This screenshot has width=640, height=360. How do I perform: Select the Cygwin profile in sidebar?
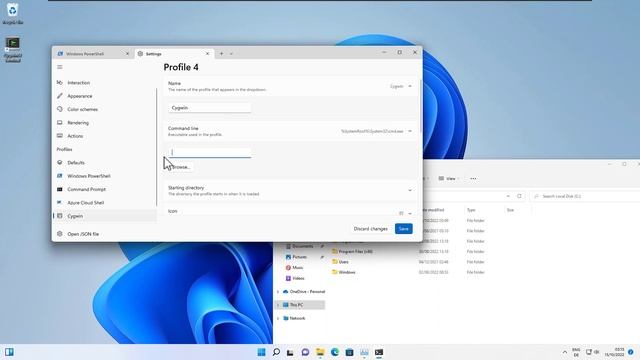pos(104,216)
